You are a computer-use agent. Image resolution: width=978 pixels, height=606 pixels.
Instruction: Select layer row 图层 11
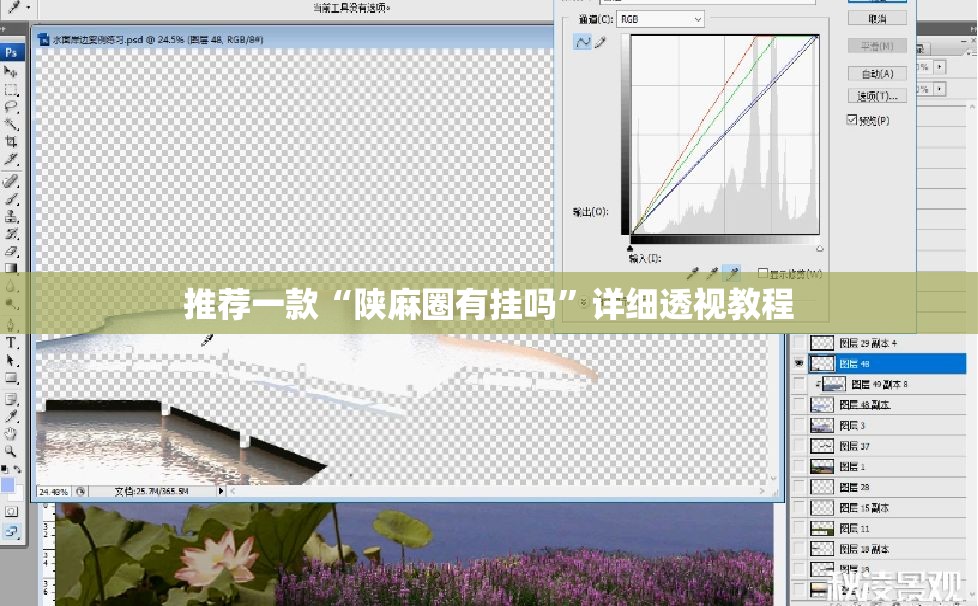(x=878, y=528)
